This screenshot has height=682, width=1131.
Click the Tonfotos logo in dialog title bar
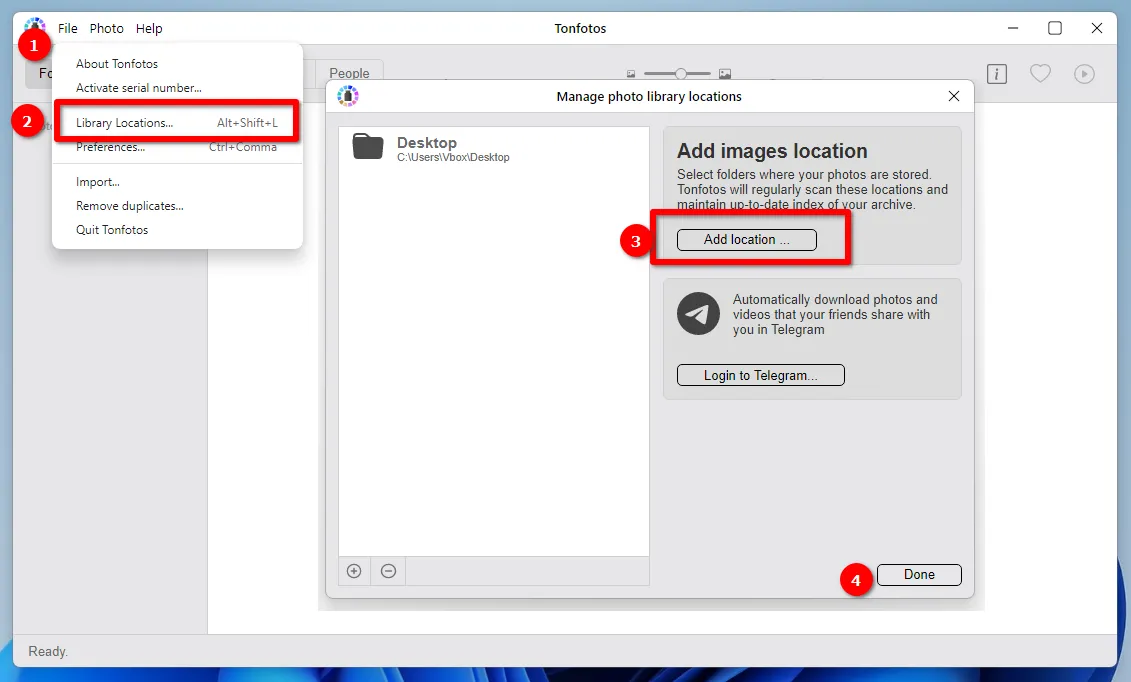coord(348,96)
